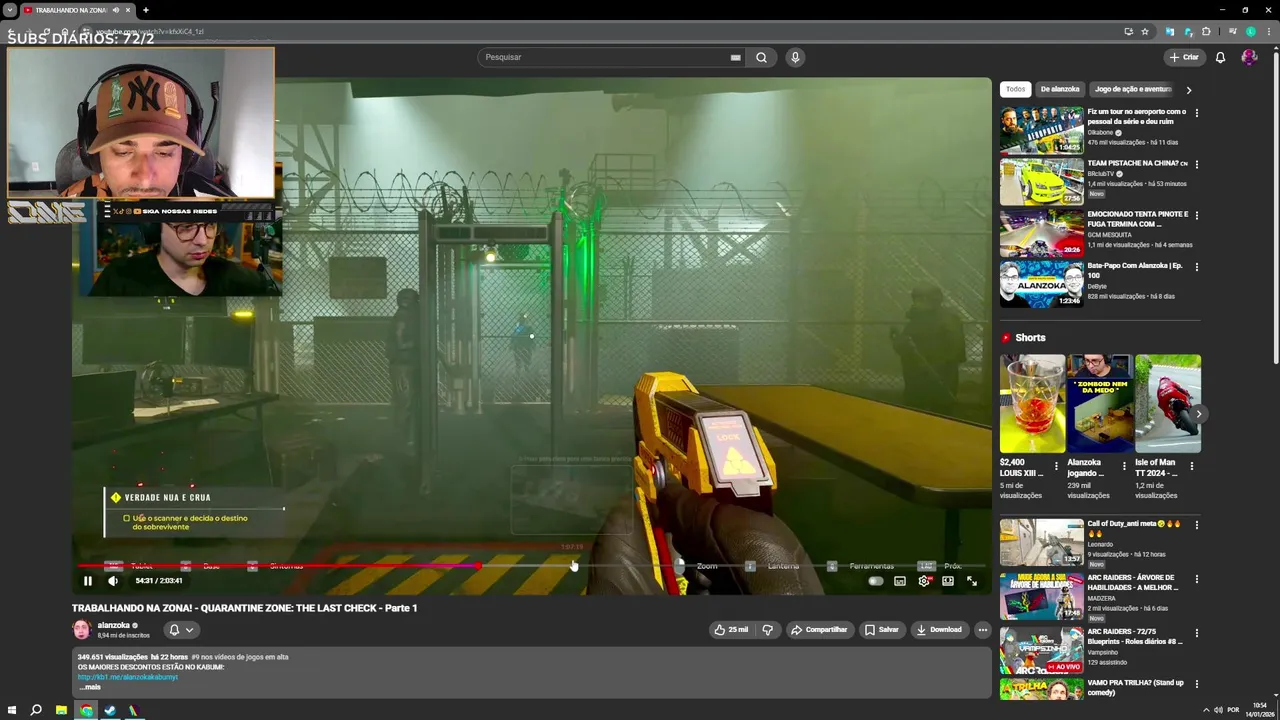Open video 'Fiz um tour no aeroporto'
1280x720 pixels.
pyautogui.click(x=1041, y=129)
